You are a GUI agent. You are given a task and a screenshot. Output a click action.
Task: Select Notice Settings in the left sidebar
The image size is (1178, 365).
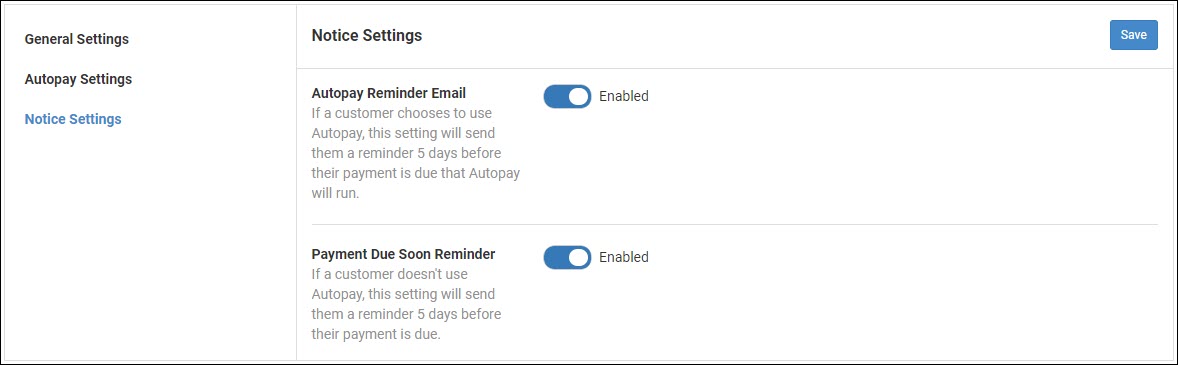point(73,119)
